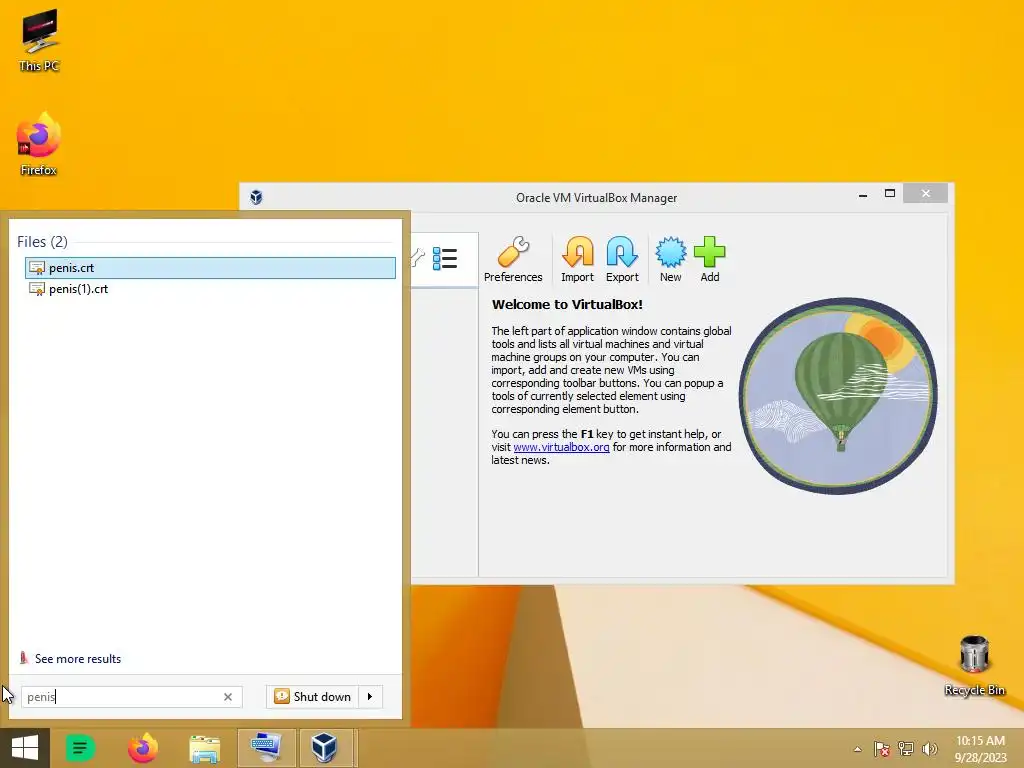1024x768 pixels.
Task: Create a New virtual machine
Action: coord(670,259)
